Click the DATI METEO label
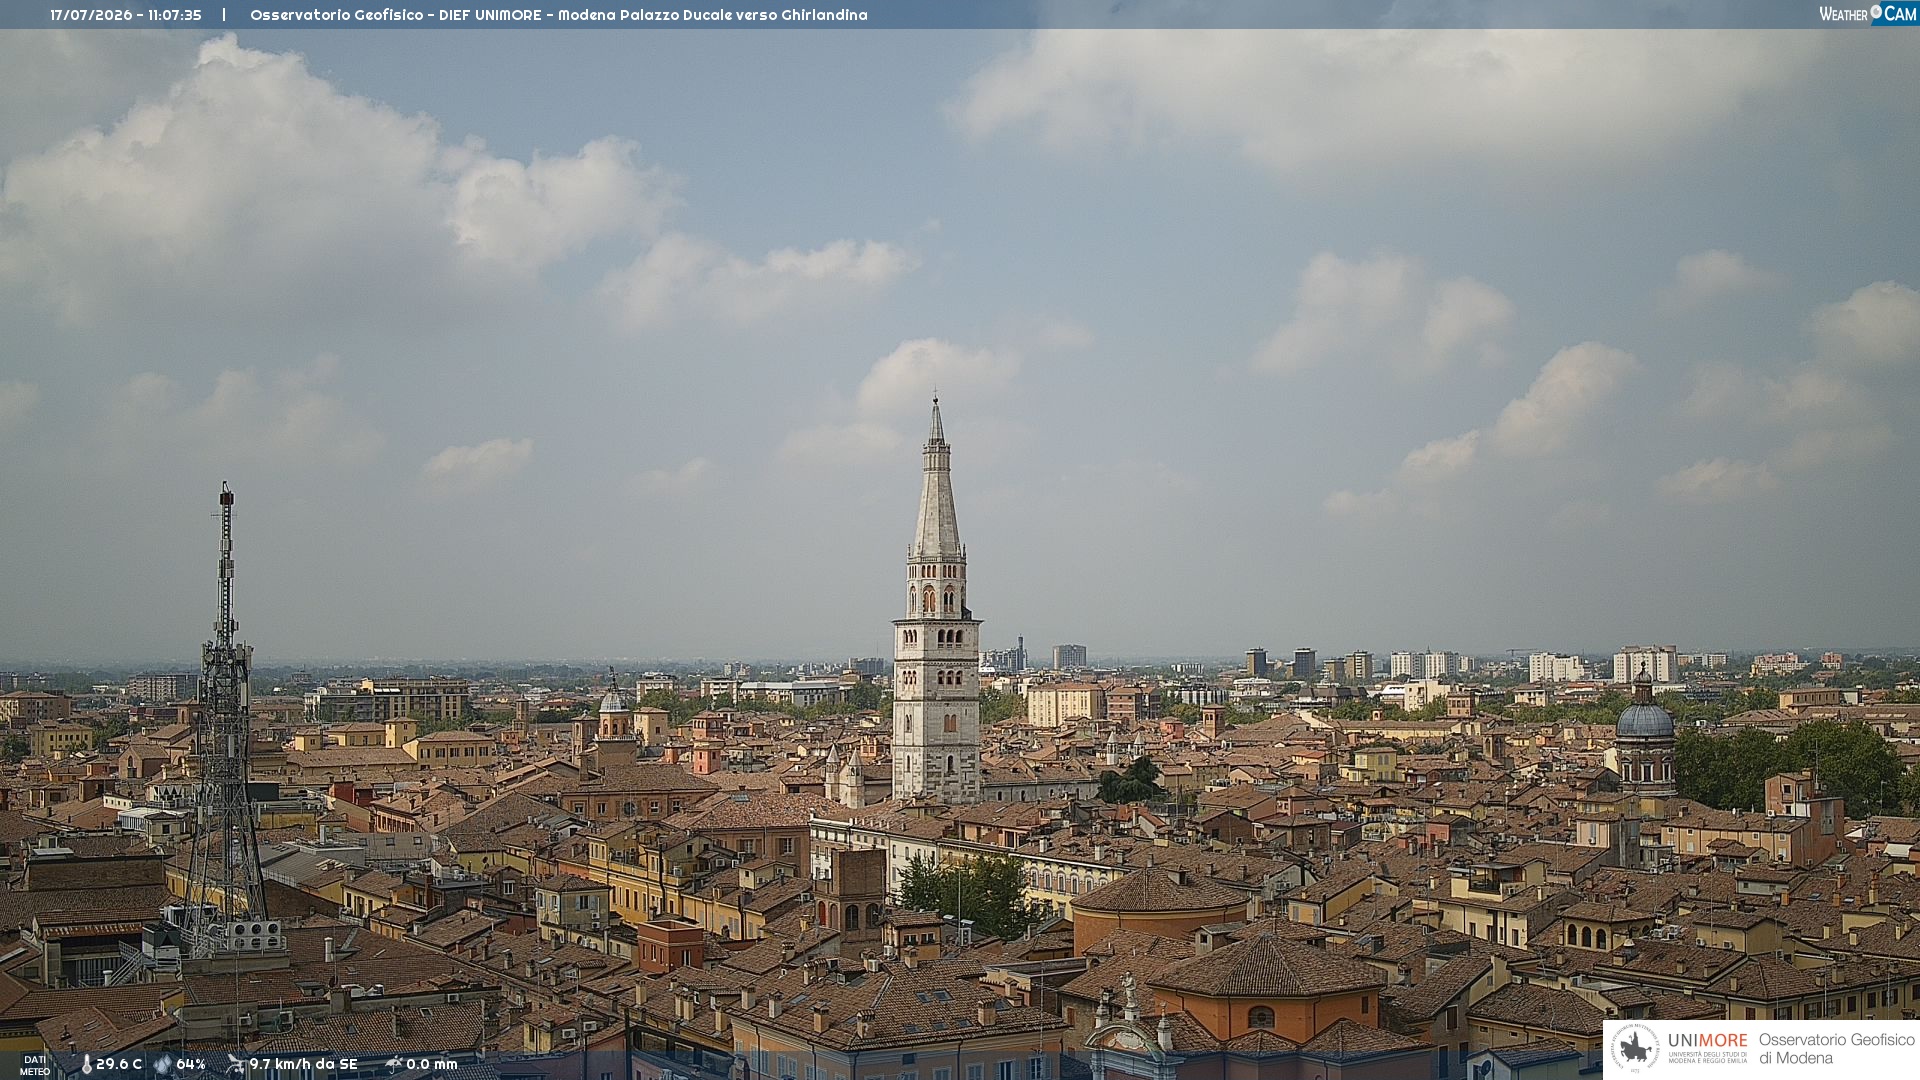Image resolution: width=1920 pixels, height=1080 pixels. (34, 1065)
